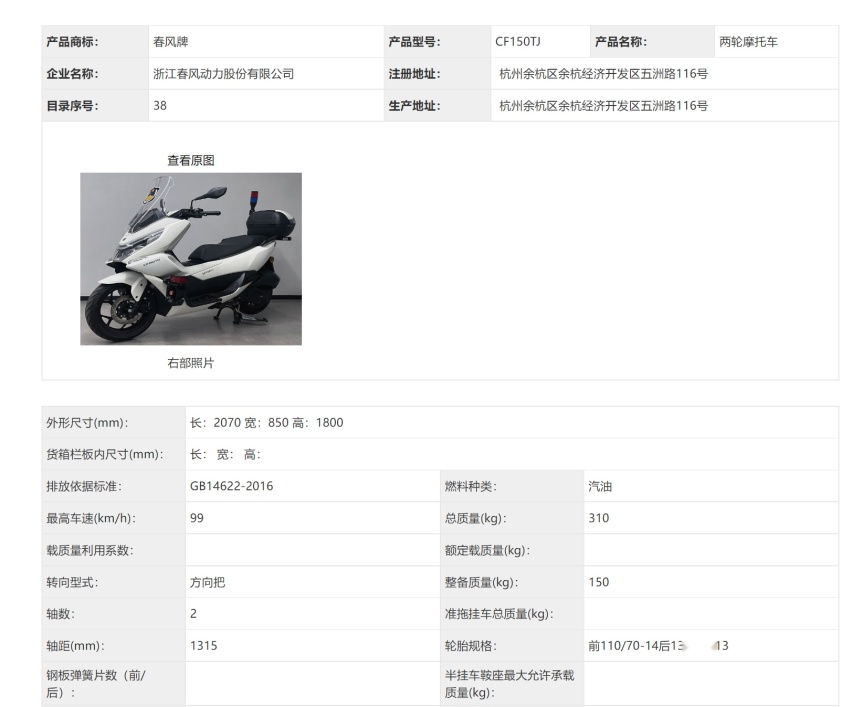Select the brand value 春风牌
This screenshot has height=707, width=852.
click(x=171, y=42)
